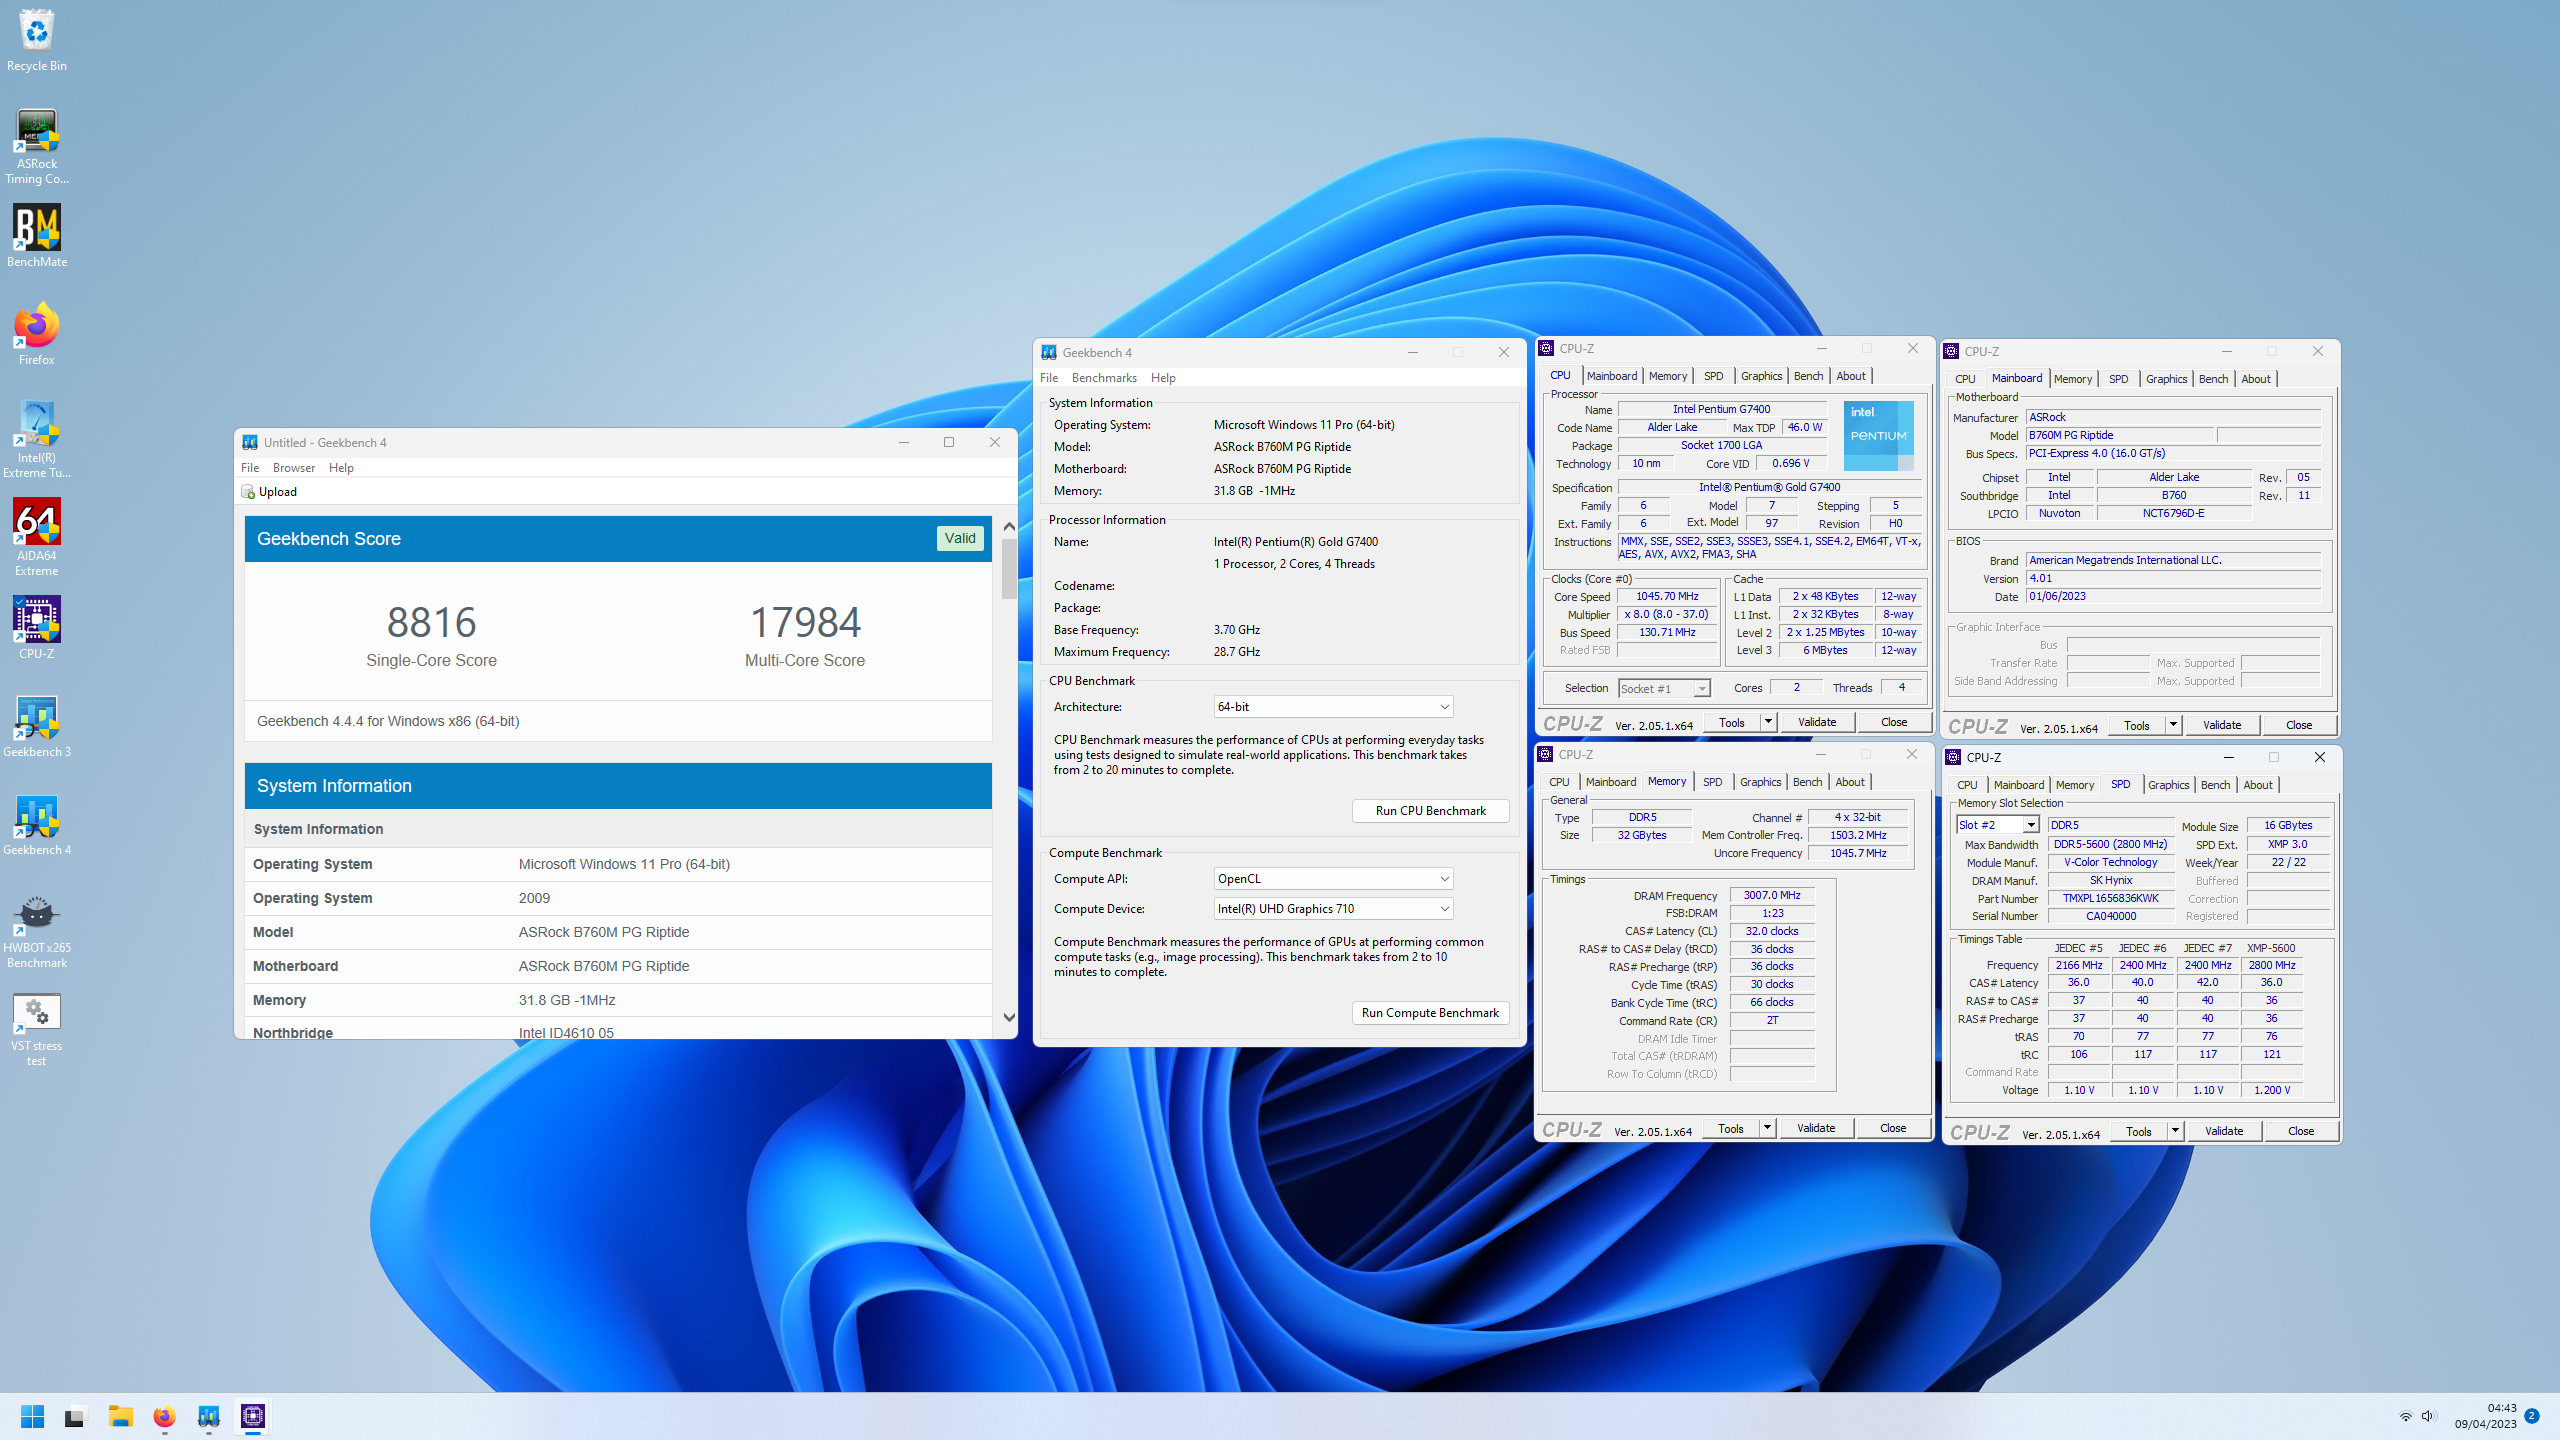Click scrollbar down arrow in Geekbench results
Viewport: 2560px width, 1440px height.
point(1009,1018)
